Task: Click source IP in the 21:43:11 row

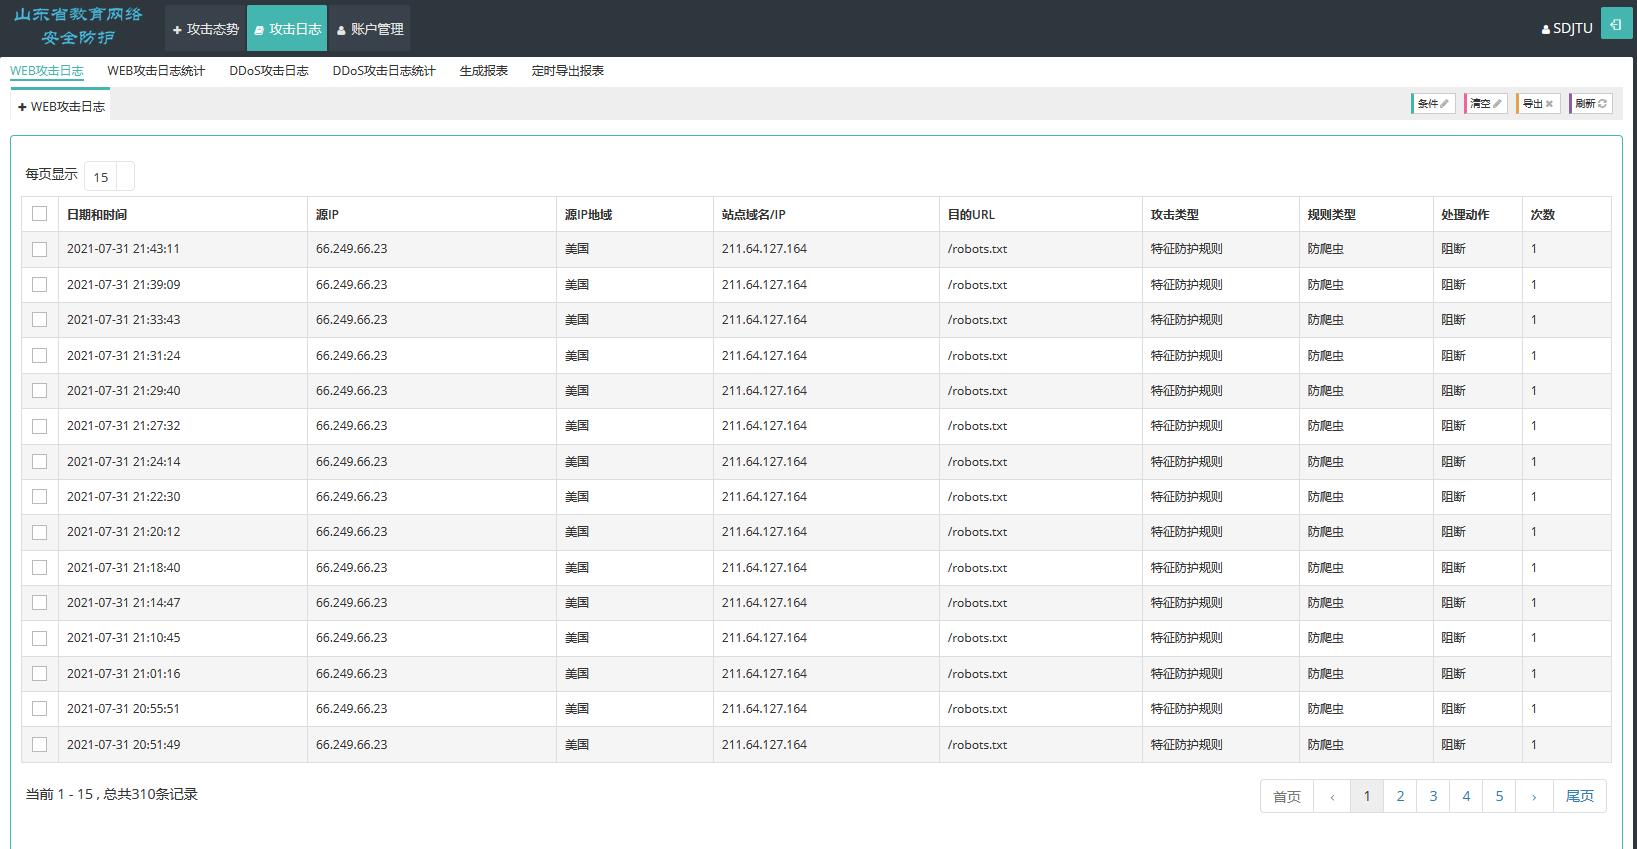Action: click(x=352, y=249)
